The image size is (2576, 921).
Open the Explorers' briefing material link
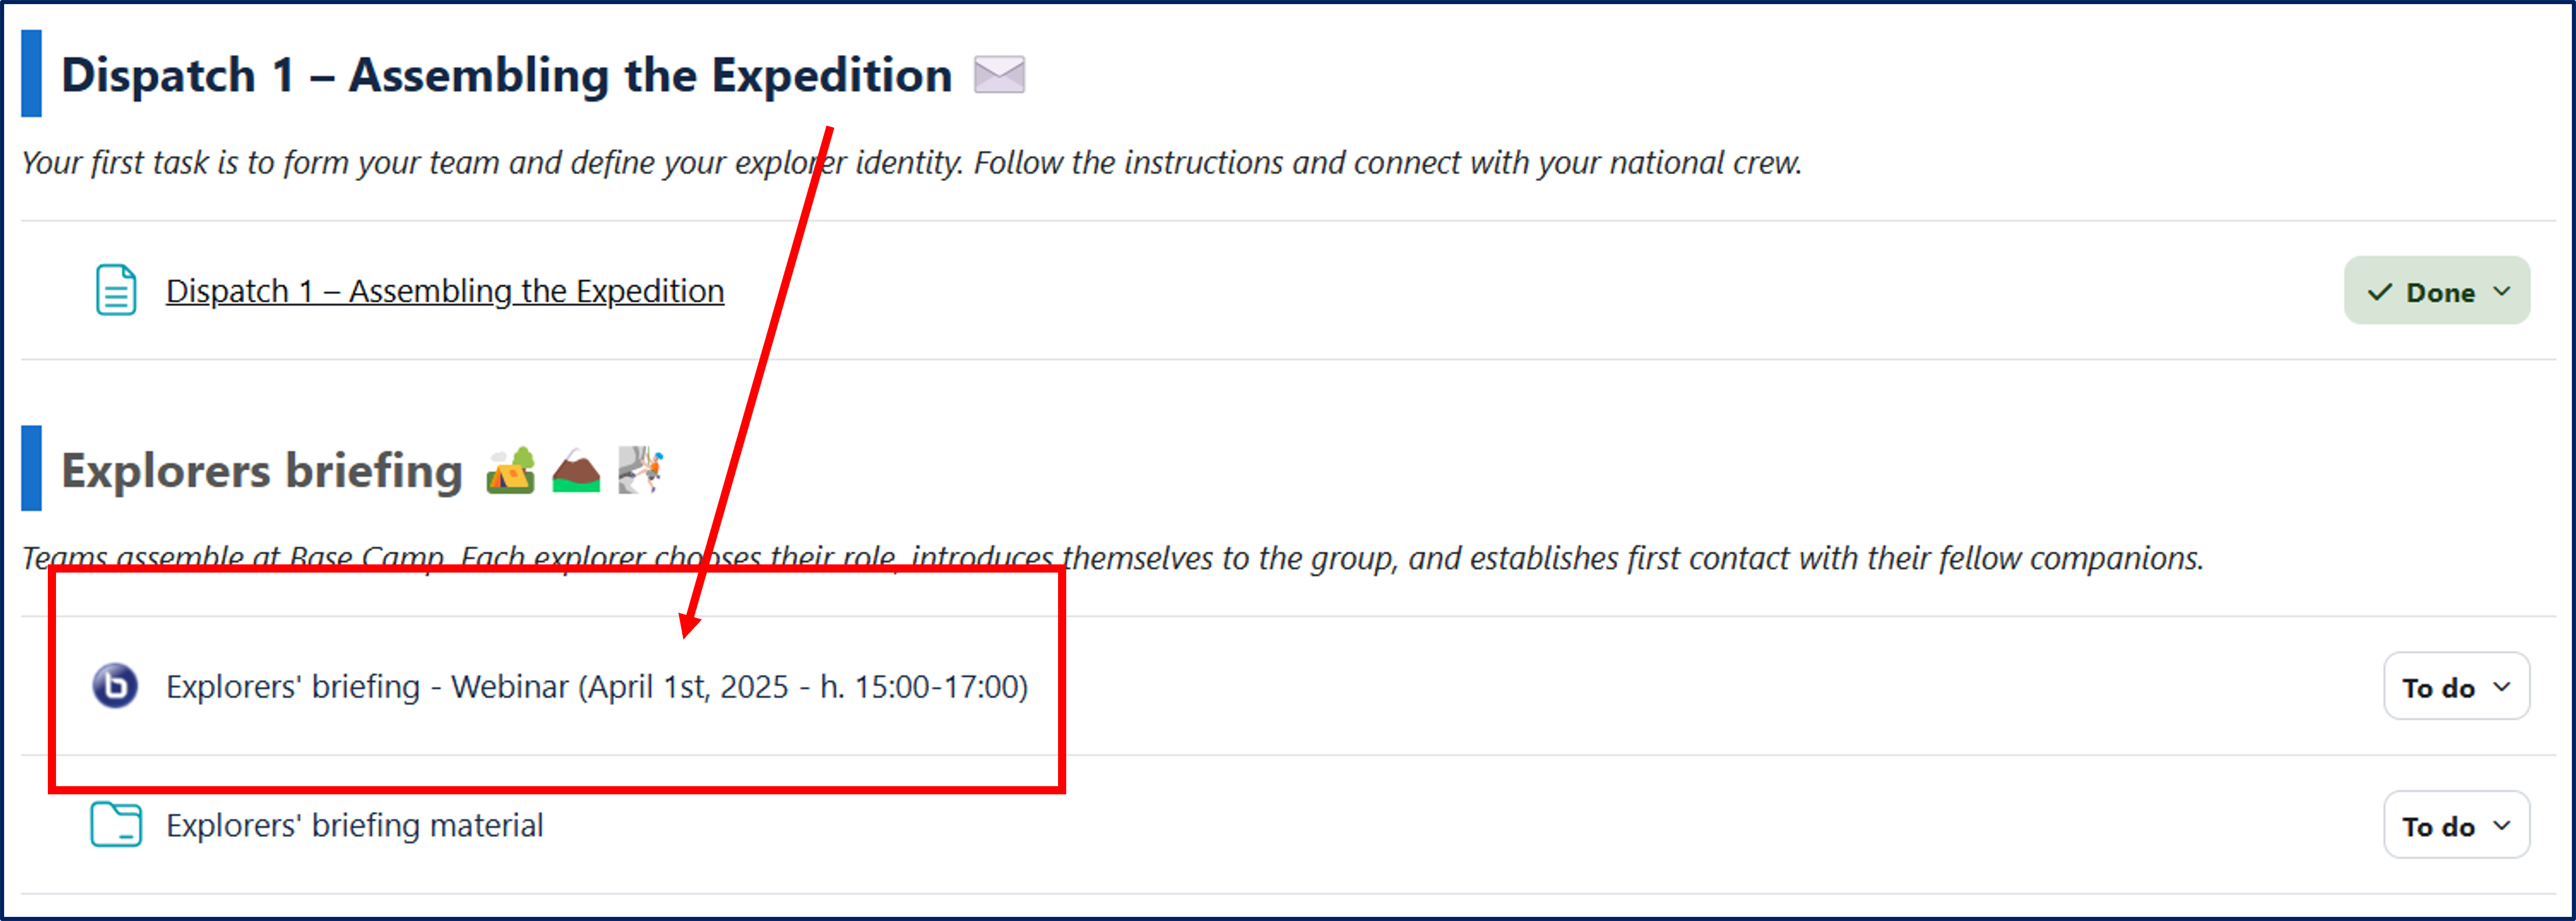coord(355,826)
